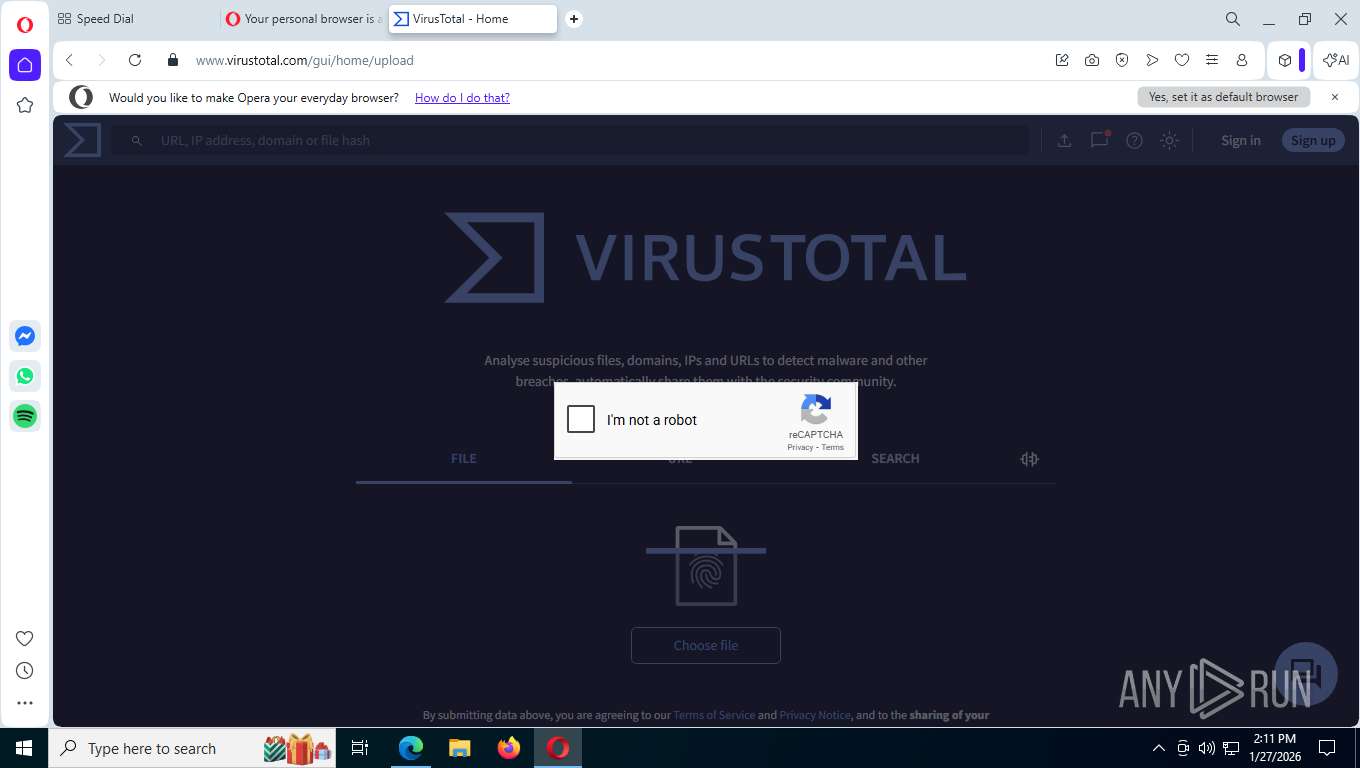Click the Opera logo menu icon

[25, 25]
